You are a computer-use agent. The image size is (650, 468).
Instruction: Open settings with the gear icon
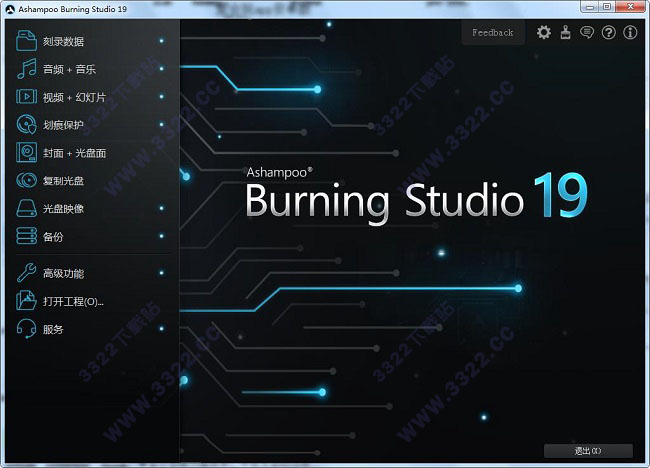pos(544,32)
